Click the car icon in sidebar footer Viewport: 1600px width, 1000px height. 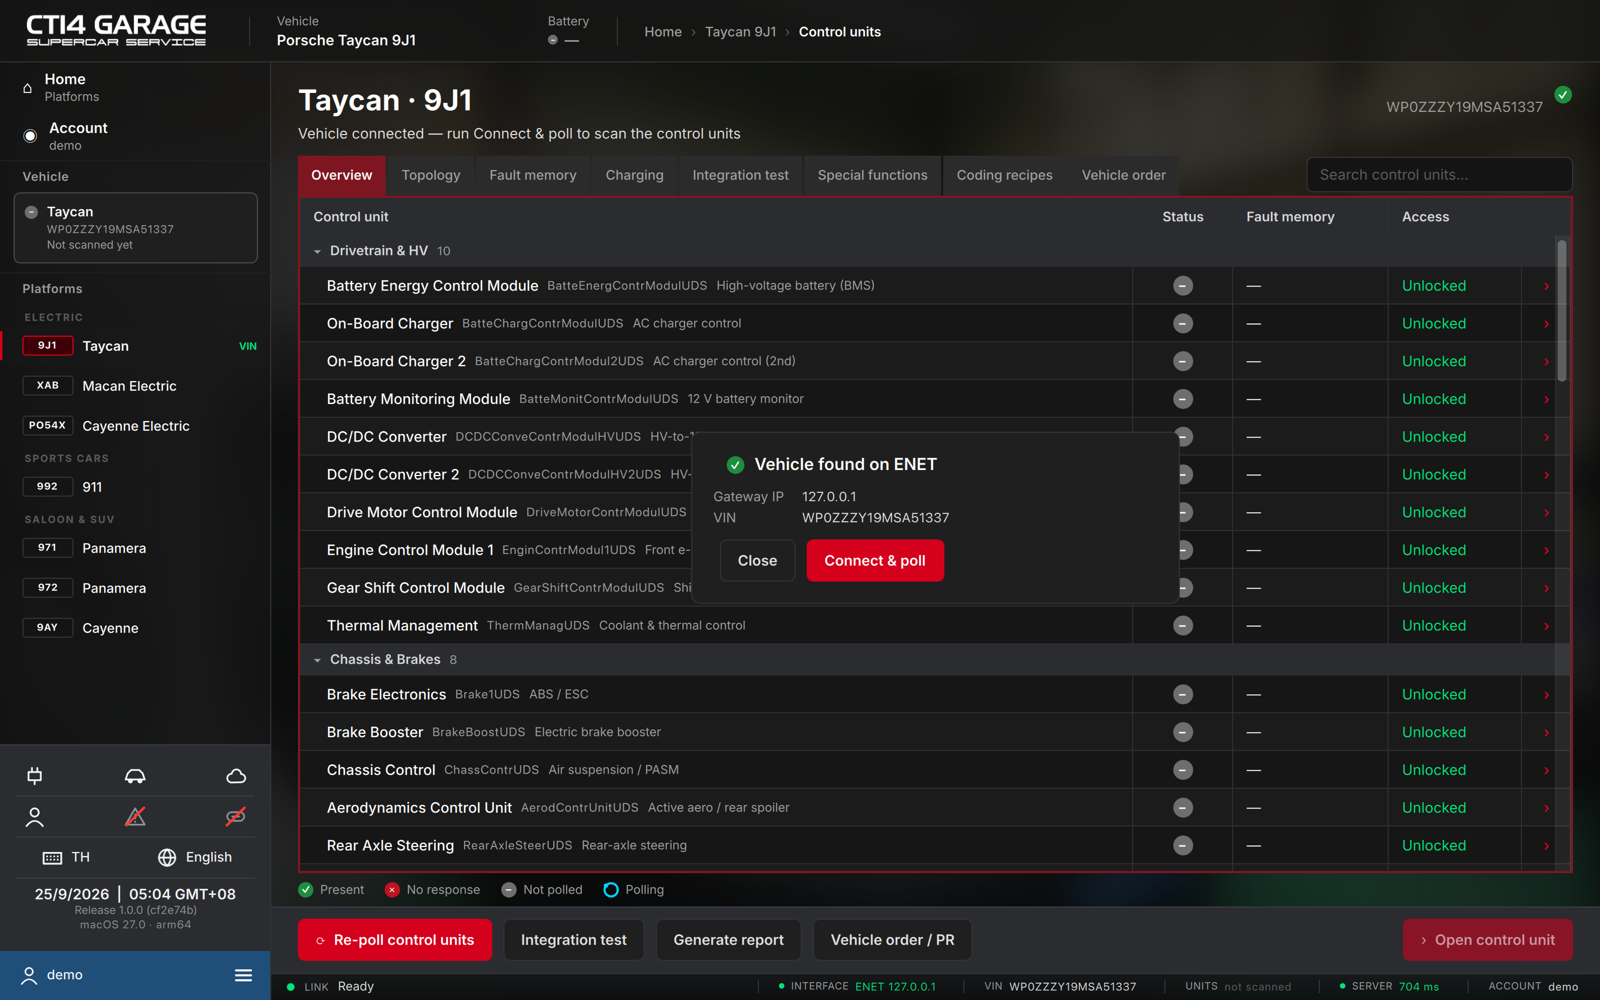(x=135, y=776)
